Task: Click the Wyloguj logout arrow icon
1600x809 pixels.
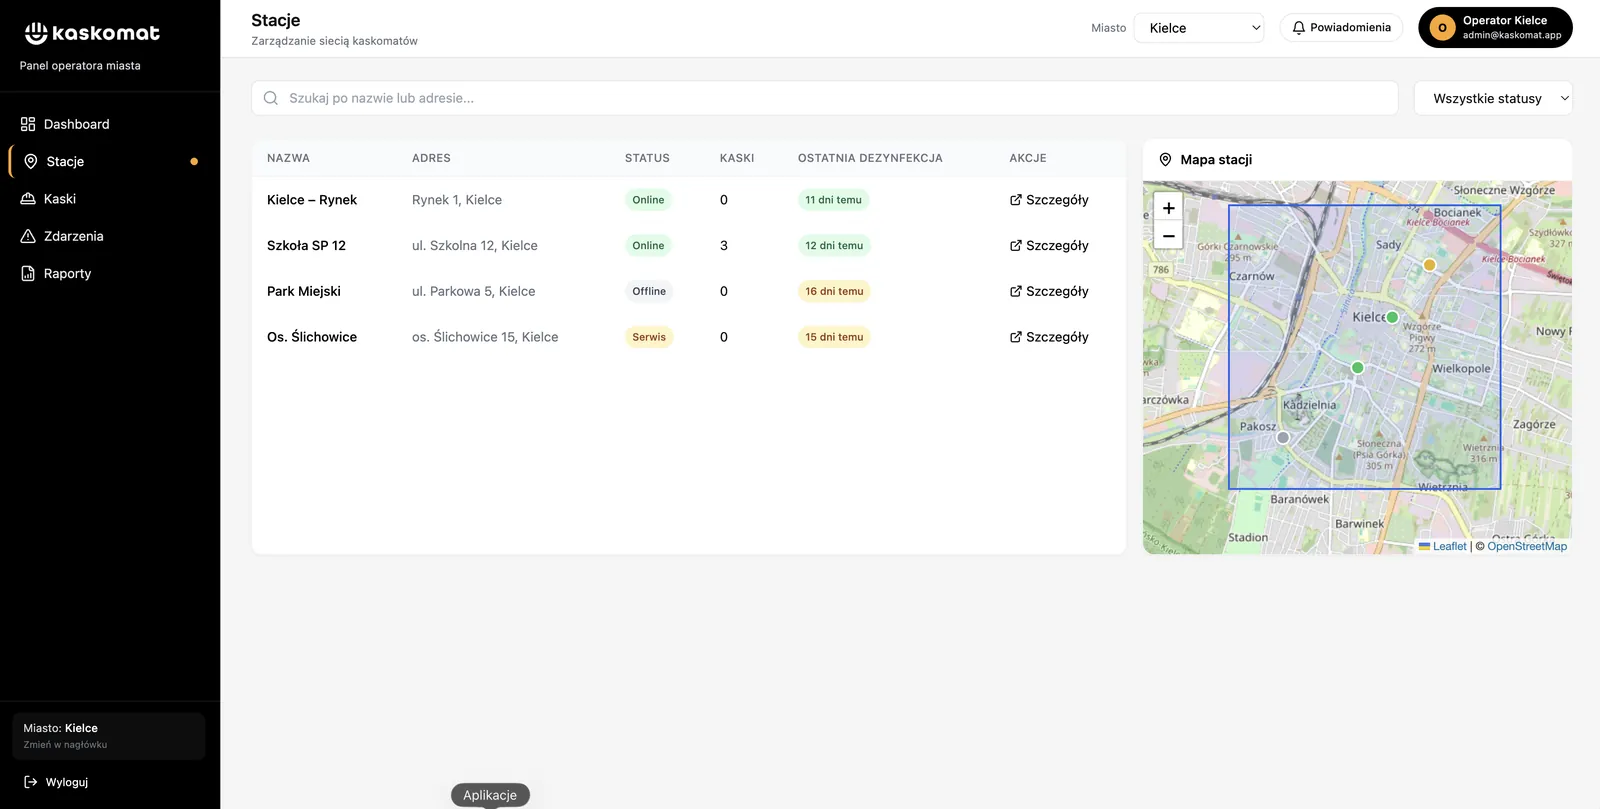Action: (31, 782)
